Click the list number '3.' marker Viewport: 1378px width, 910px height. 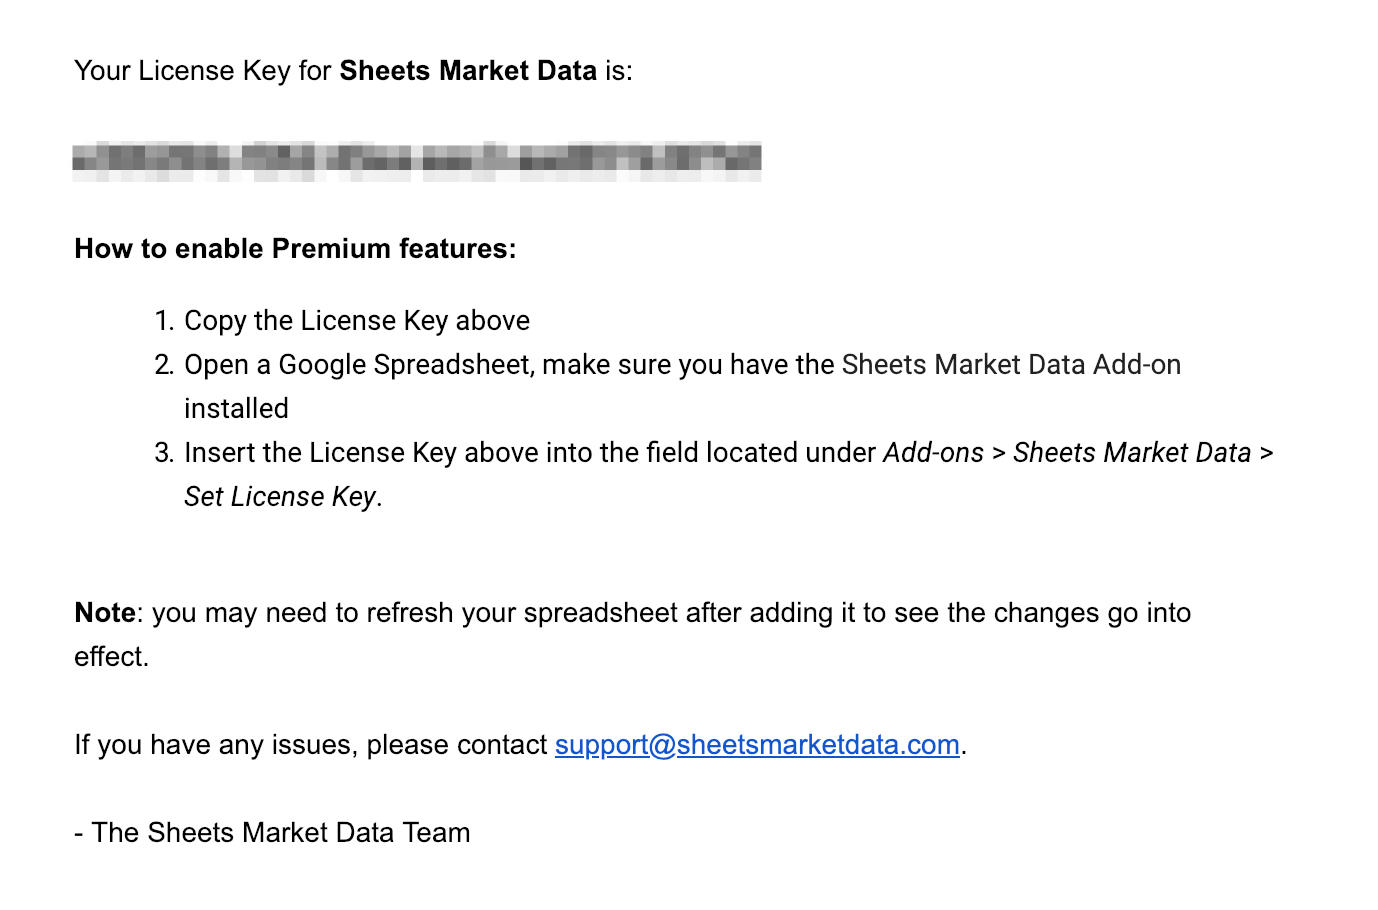tap(165, 453)
